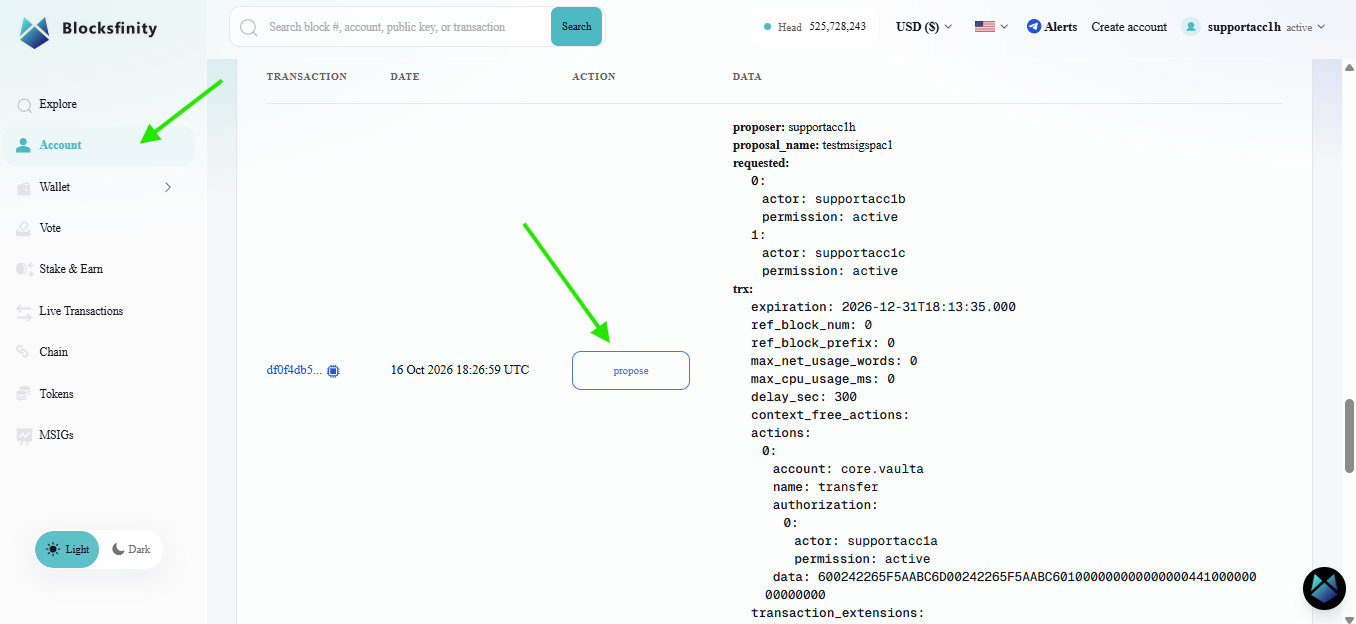Viewport: 1356px width, 624px height.
Task: Click the Account person icon in sidebar
Action: [x=24, y=146]
